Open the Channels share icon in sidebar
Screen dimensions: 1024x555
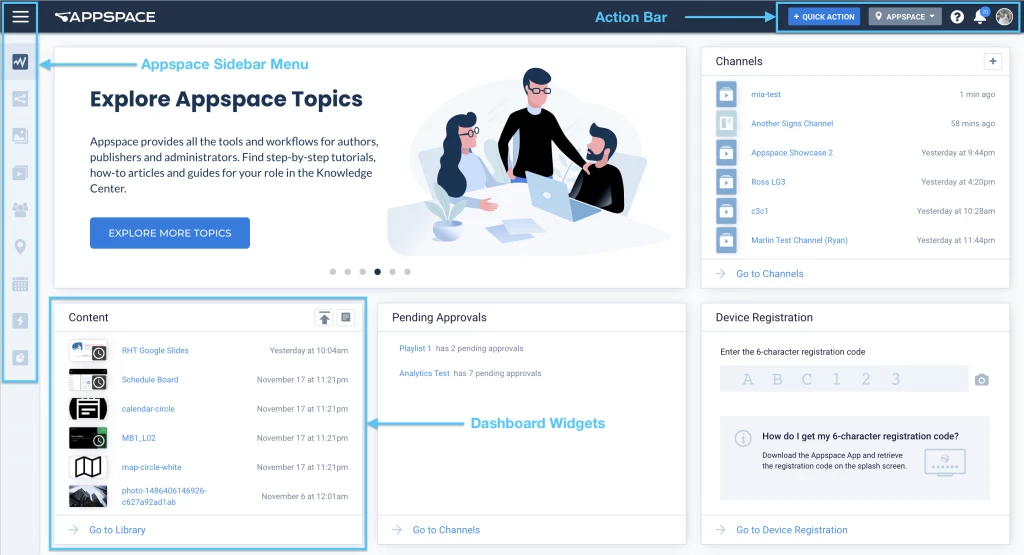(x=20, y=99)
